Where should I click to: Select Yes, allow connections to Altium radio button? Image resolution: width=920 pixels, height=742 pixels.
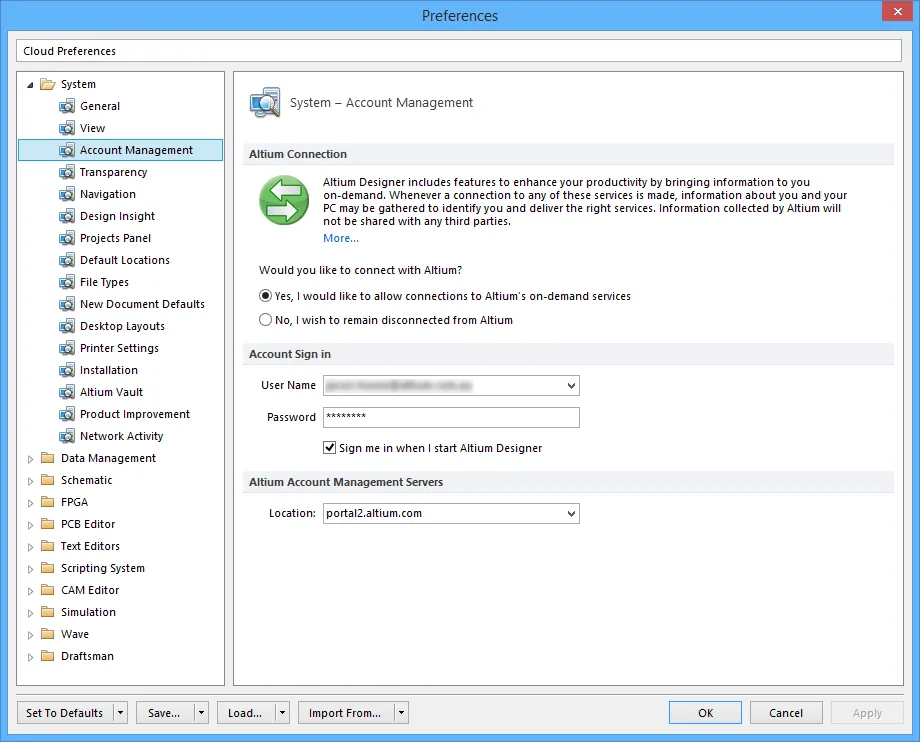(265, 296)
